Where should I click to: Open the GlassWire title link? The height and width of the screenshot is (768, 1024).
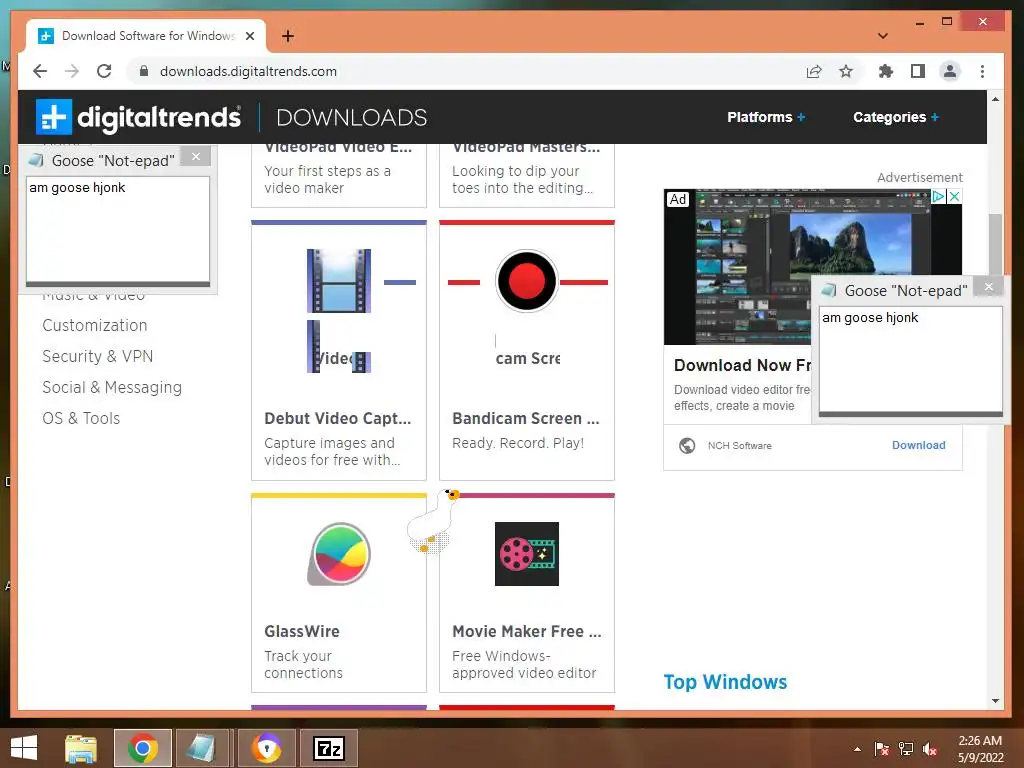[x=302, y=631]
